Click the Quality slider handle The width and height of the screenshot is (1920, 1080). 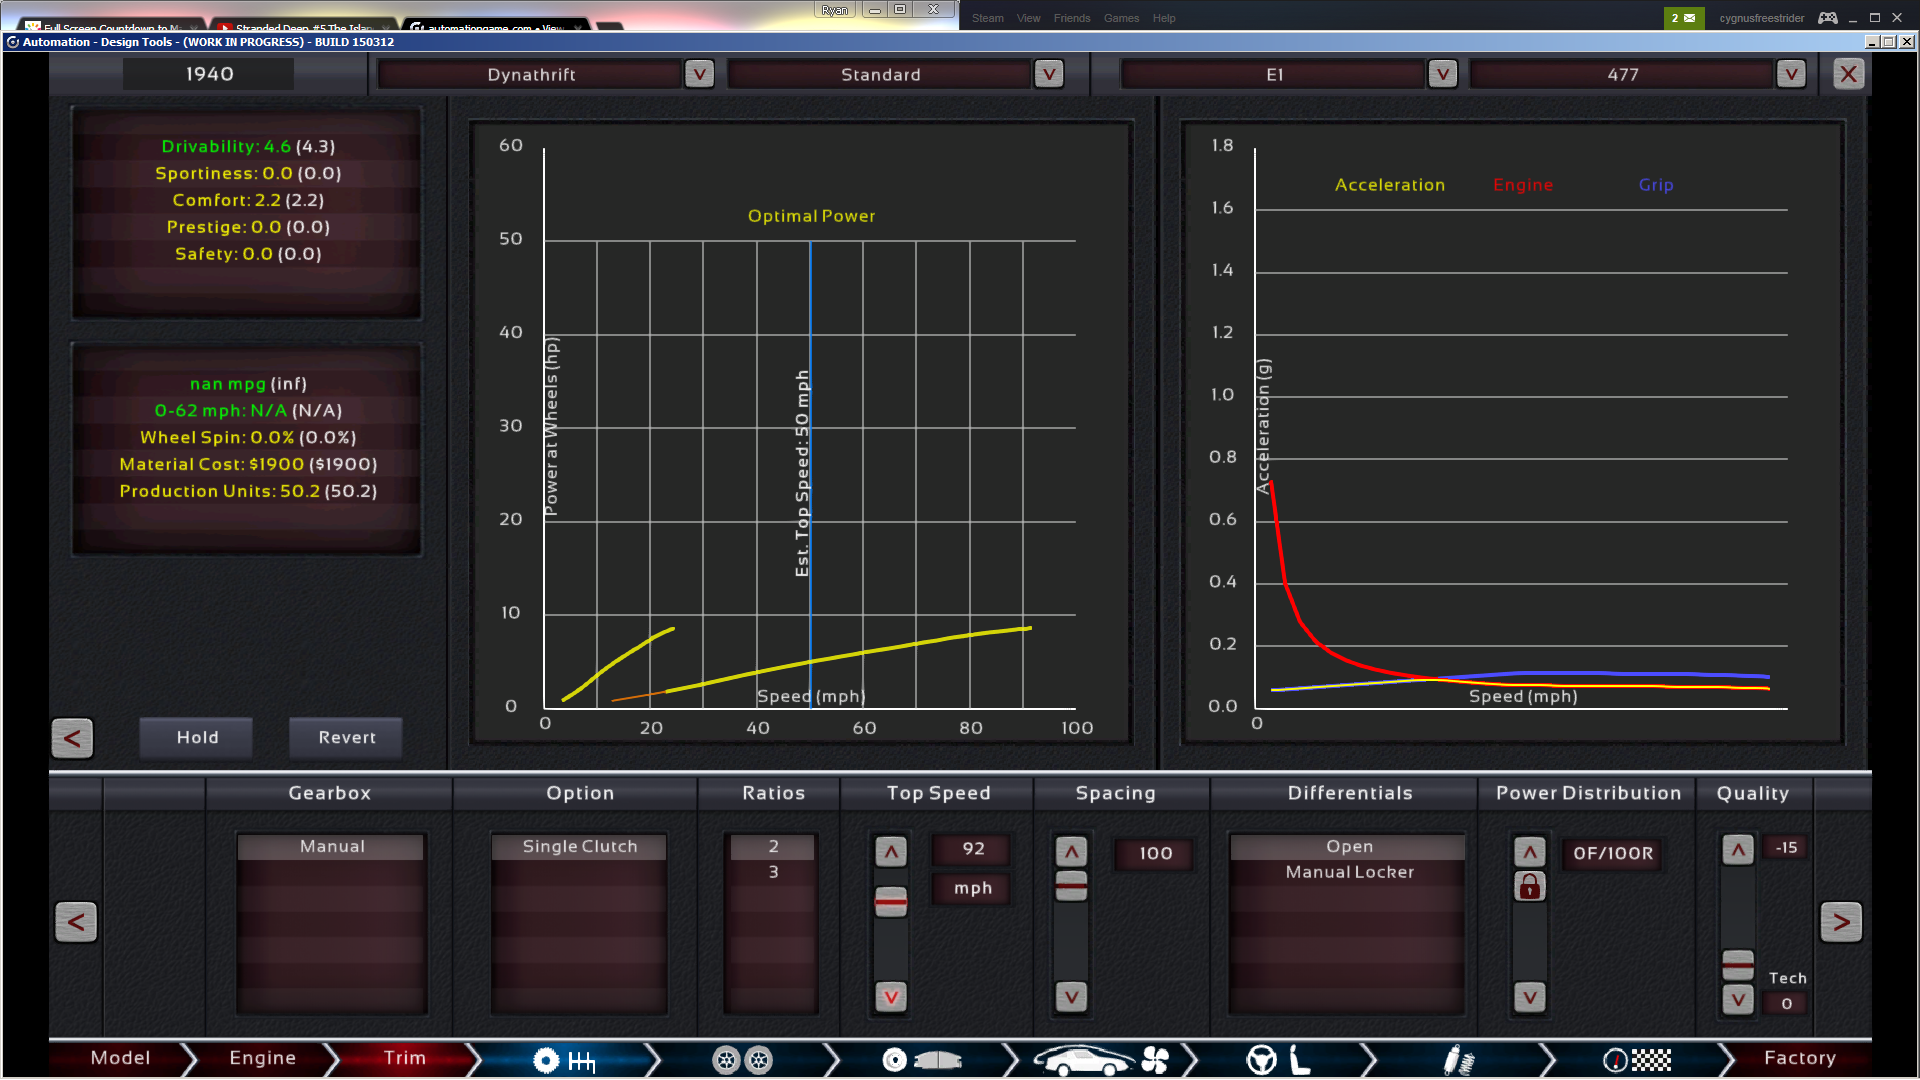1738,966
